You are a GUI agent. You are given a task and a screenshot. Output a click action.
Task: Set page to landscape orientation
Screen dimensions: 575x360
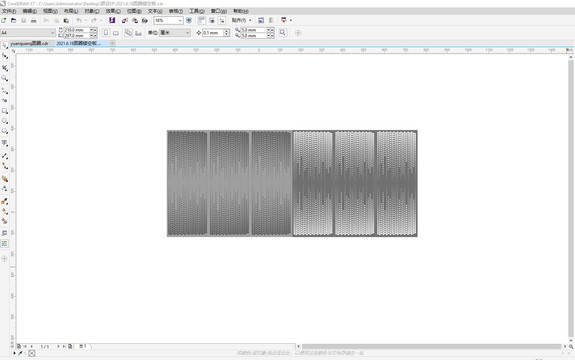(x=116, y=33)
